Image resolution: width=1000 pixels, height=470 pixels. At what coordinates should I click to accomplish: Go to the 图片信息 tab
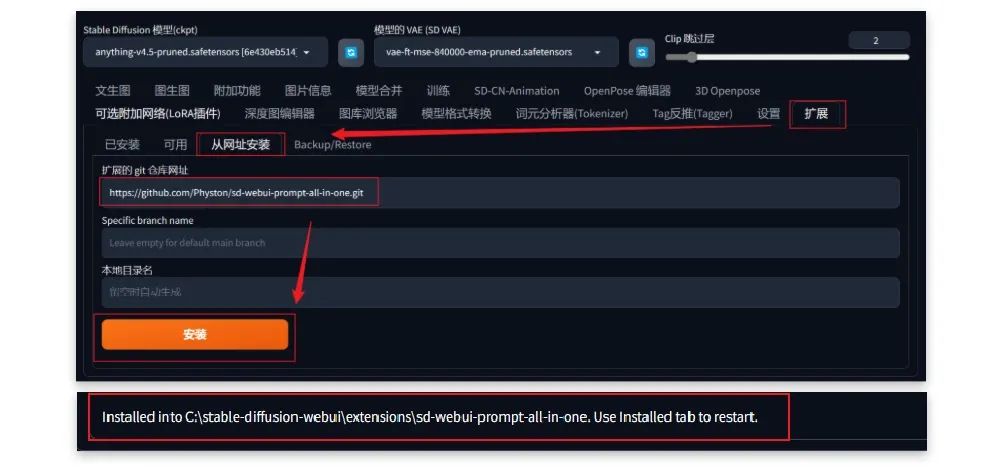tap(308, 91)
